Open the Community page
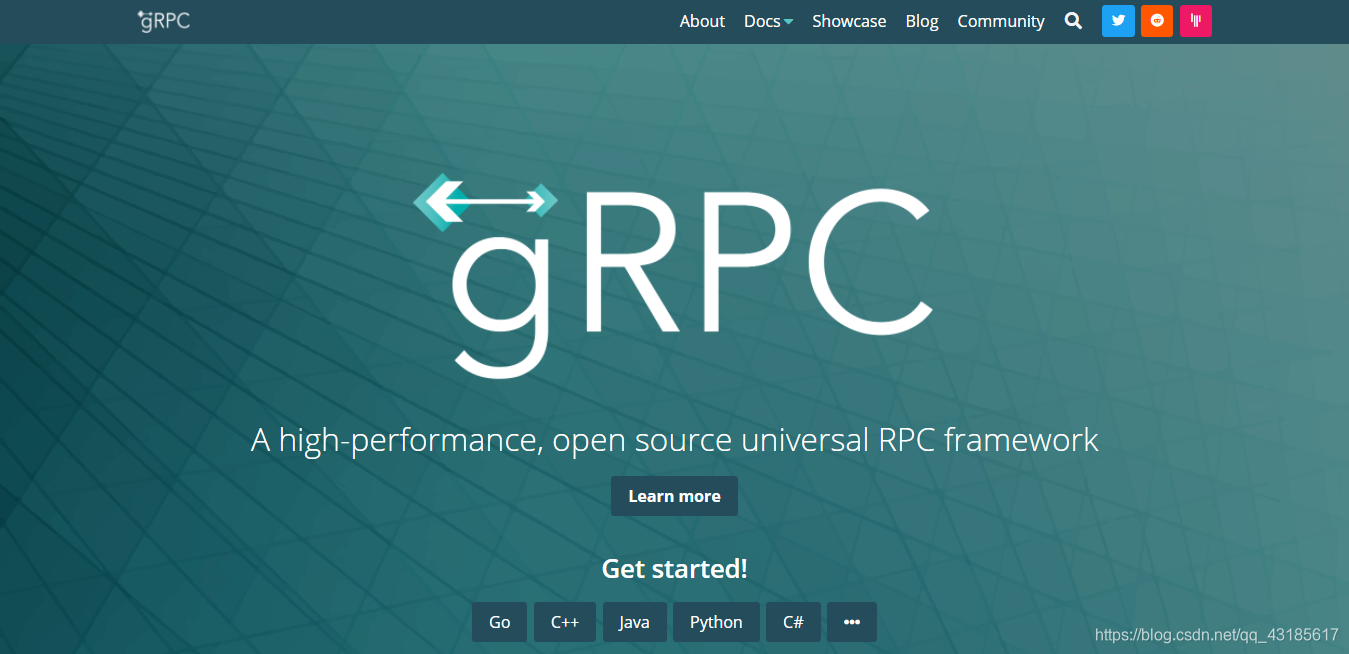1349x654 pixels. coord(1001,21)
